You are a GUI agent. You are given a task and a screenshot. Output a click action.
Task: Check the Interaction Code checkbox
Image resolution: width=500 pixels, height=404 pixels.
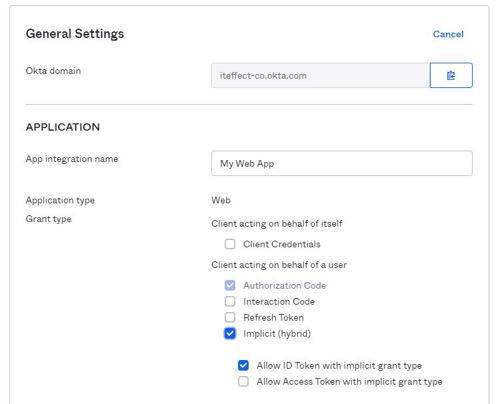click(230, 301)
